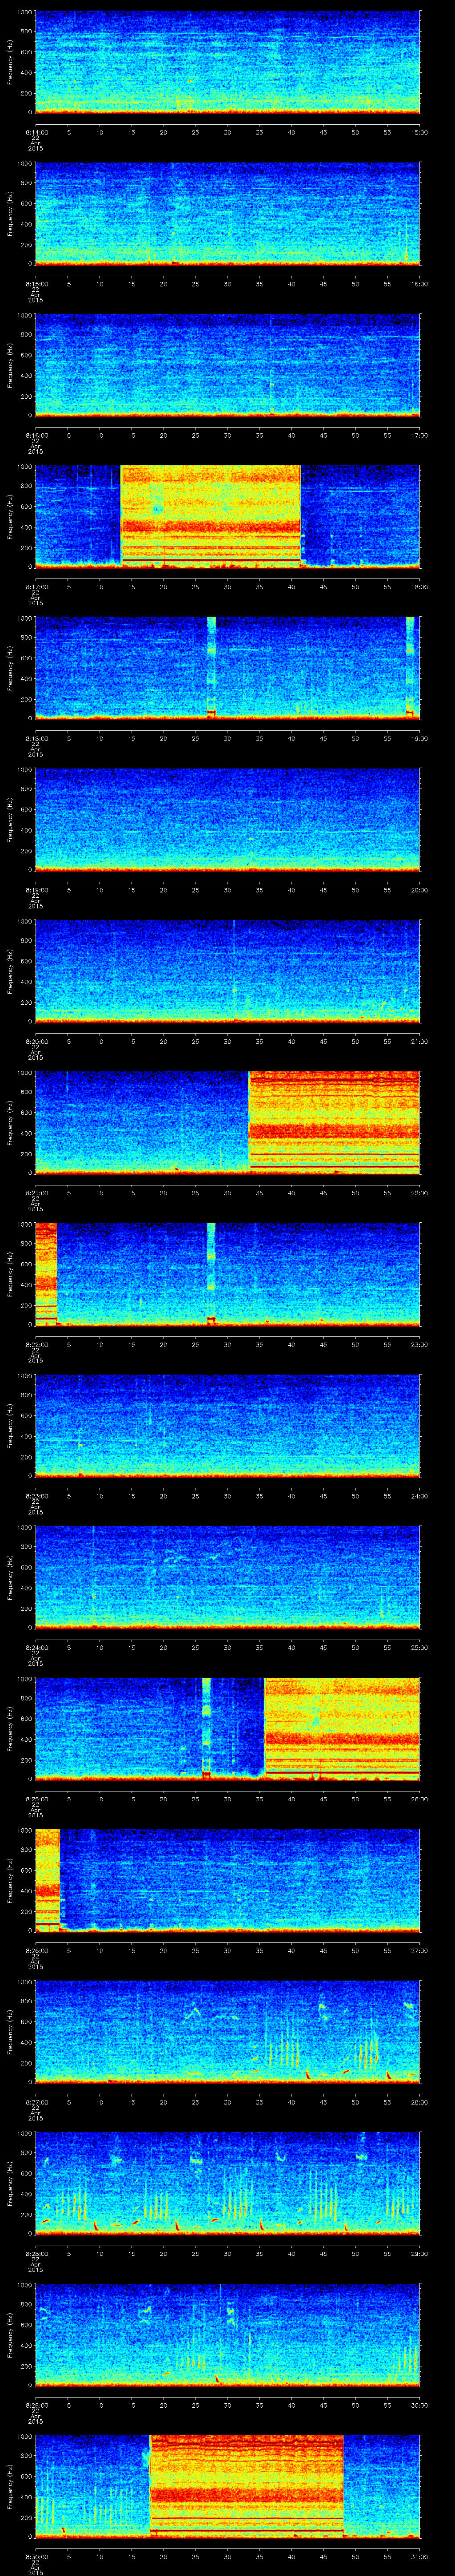Screen dimensions: 455x2576
Task: Click the 30 second tick on the 8:14:00 time axis
Action: 227,131
